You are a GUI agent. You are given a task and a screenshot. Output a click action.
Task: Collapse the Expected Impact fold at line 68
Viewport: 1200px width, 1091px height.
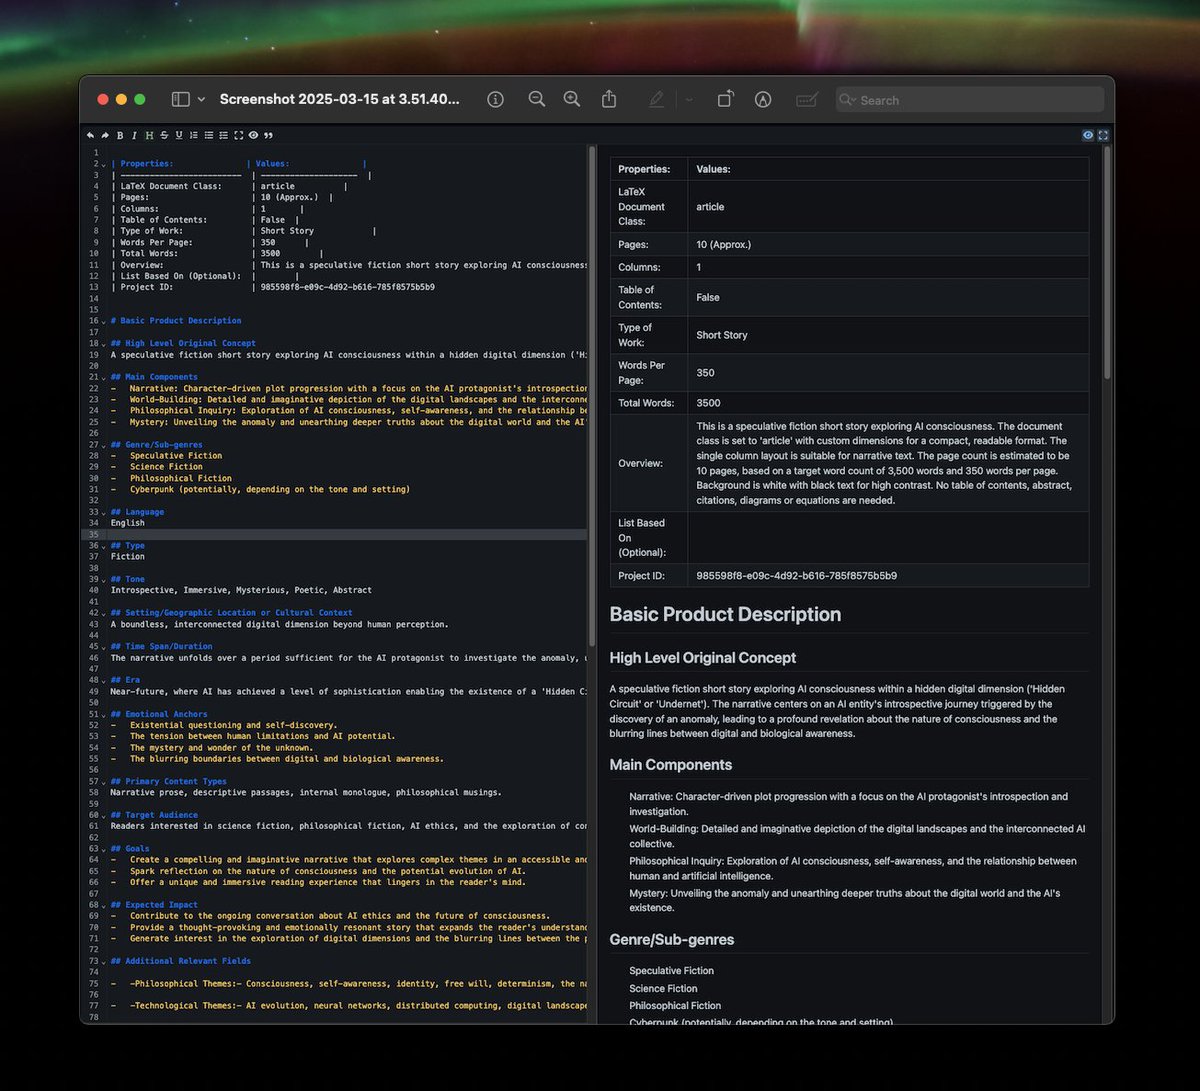(104, 905)
